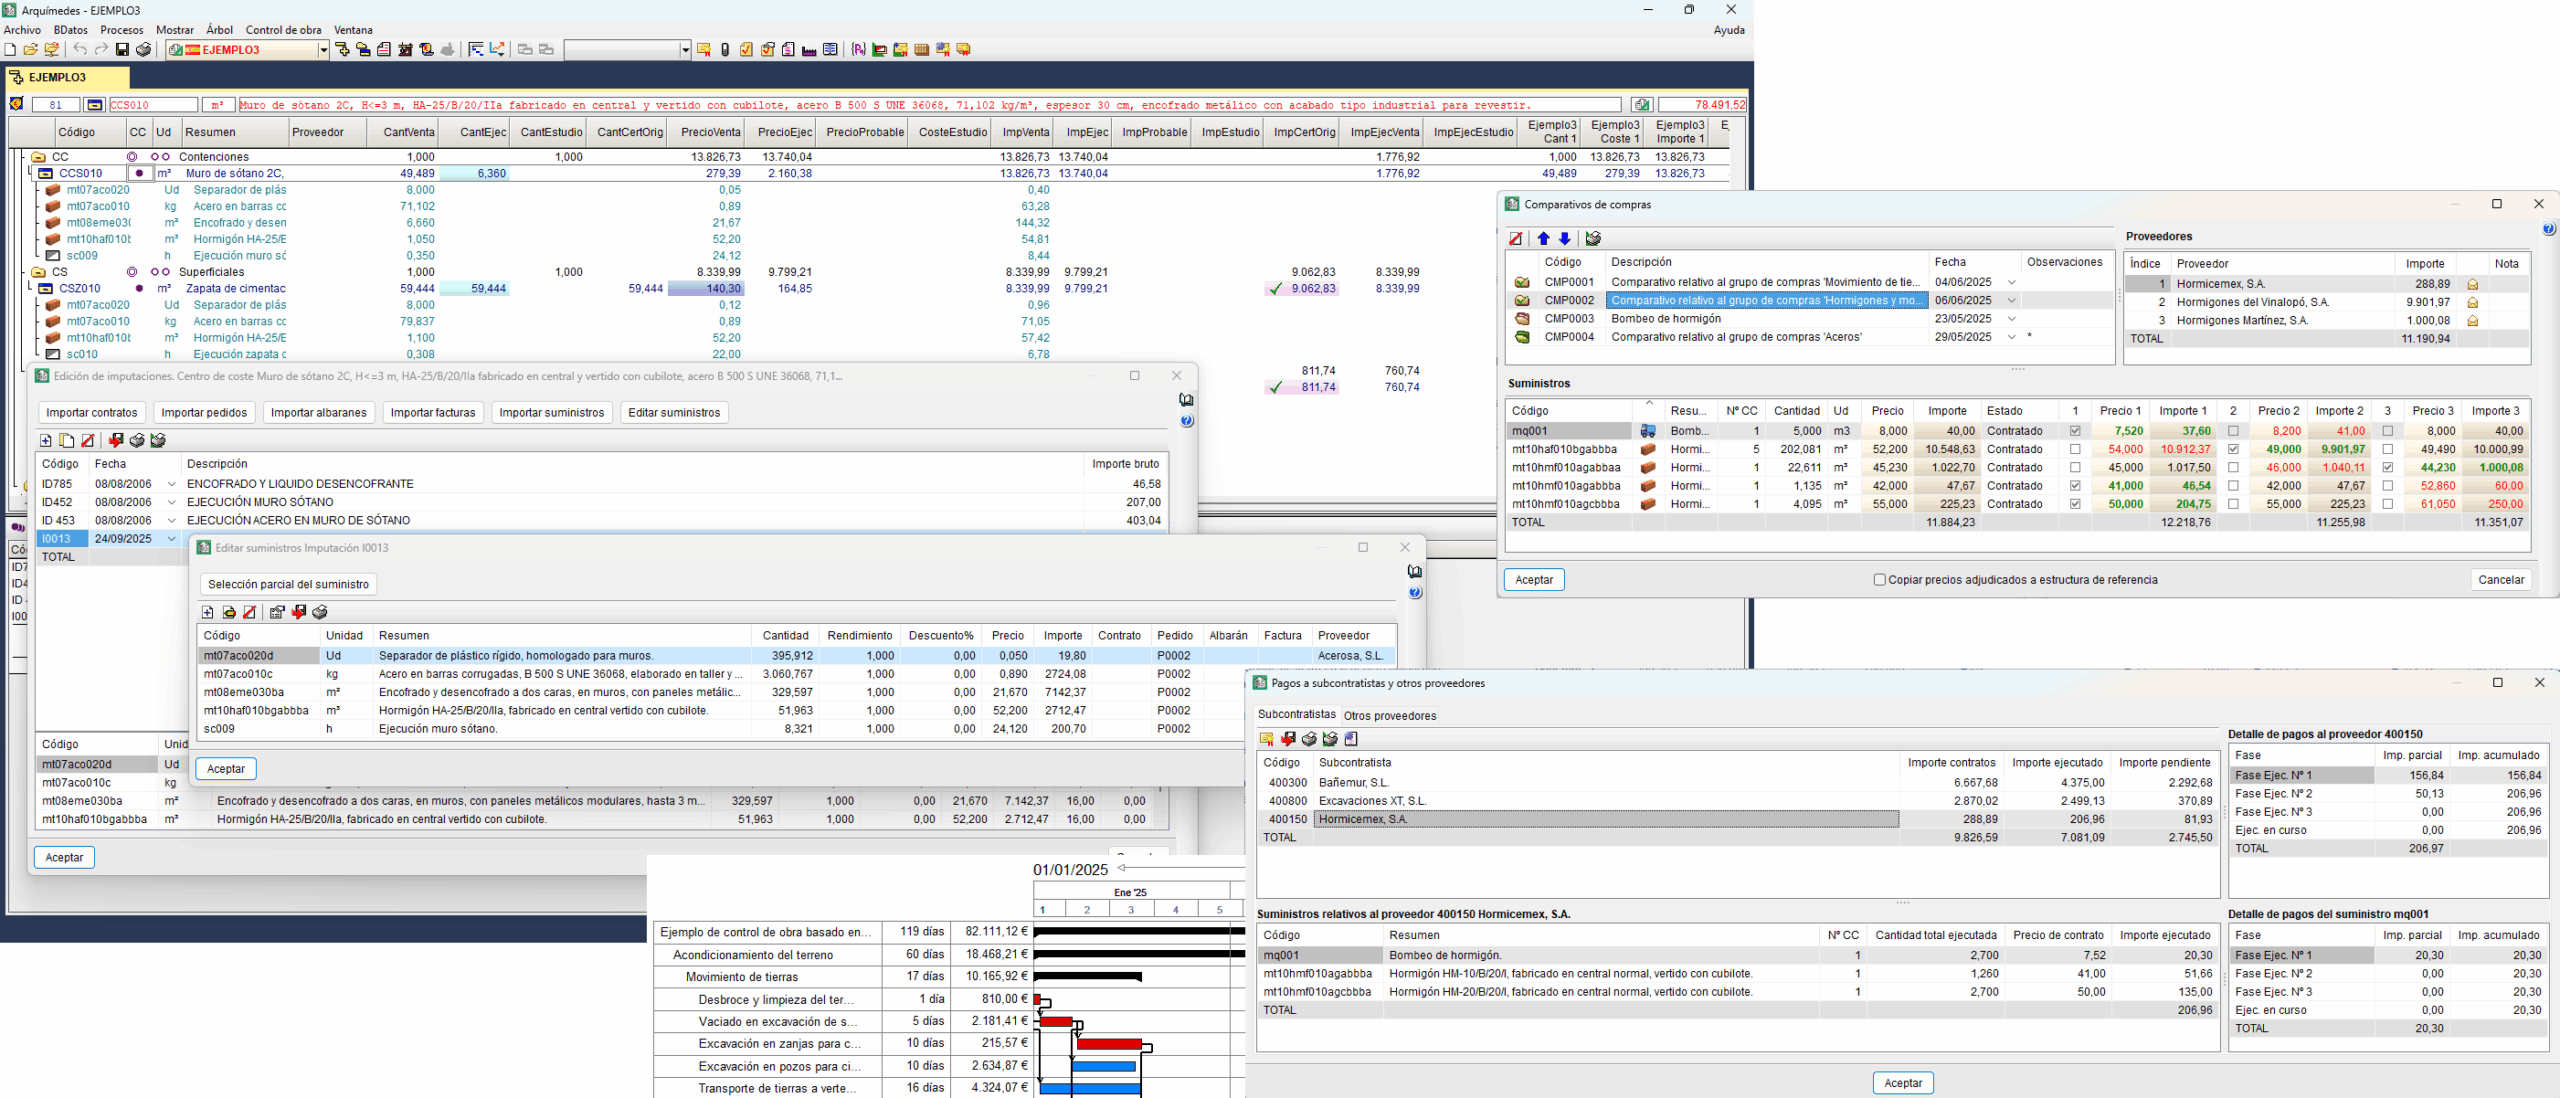Switch to Otros proveedores tab
This screenshot has width=2560, height=1098.
1389,716
